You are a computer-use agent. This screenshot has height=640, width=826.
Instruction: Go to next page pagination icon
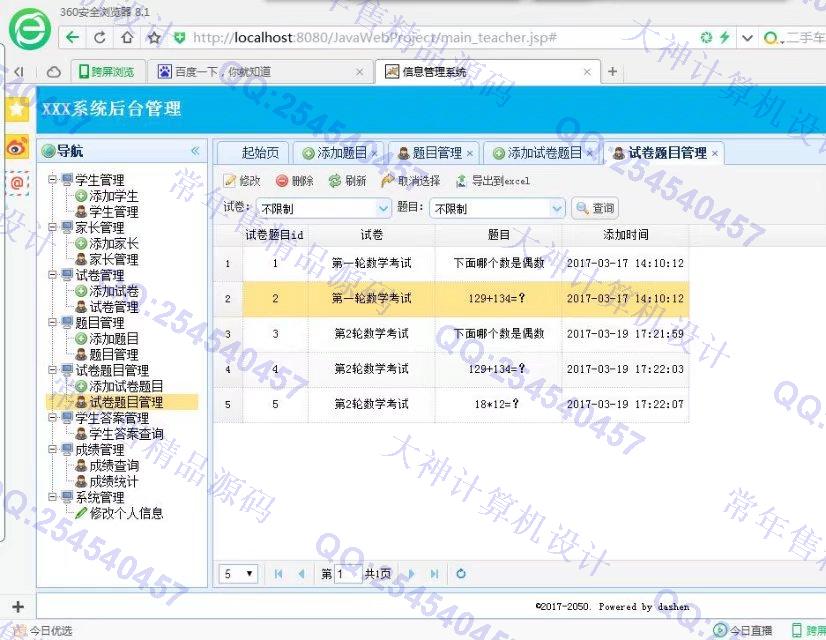[x=411, y=574]
